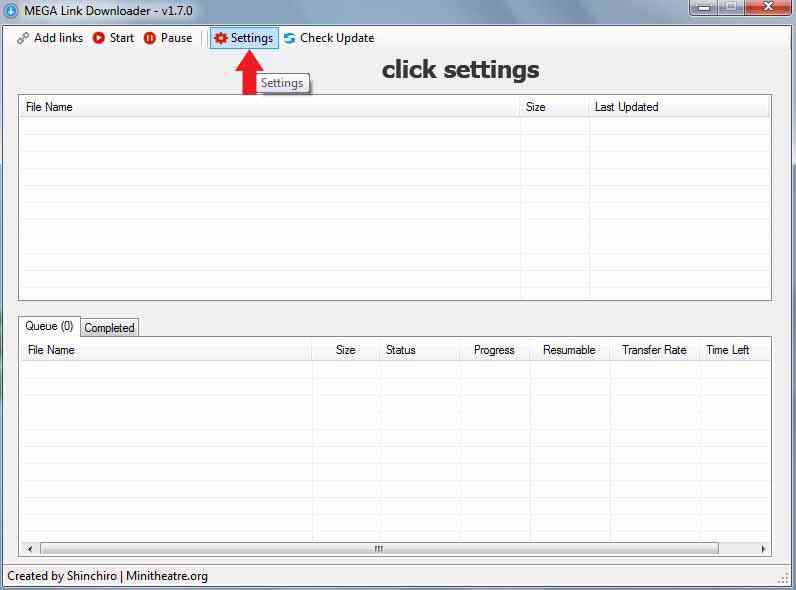Click "Created by Shinchiro | Minitheatre.org" status text

point(108,576)
